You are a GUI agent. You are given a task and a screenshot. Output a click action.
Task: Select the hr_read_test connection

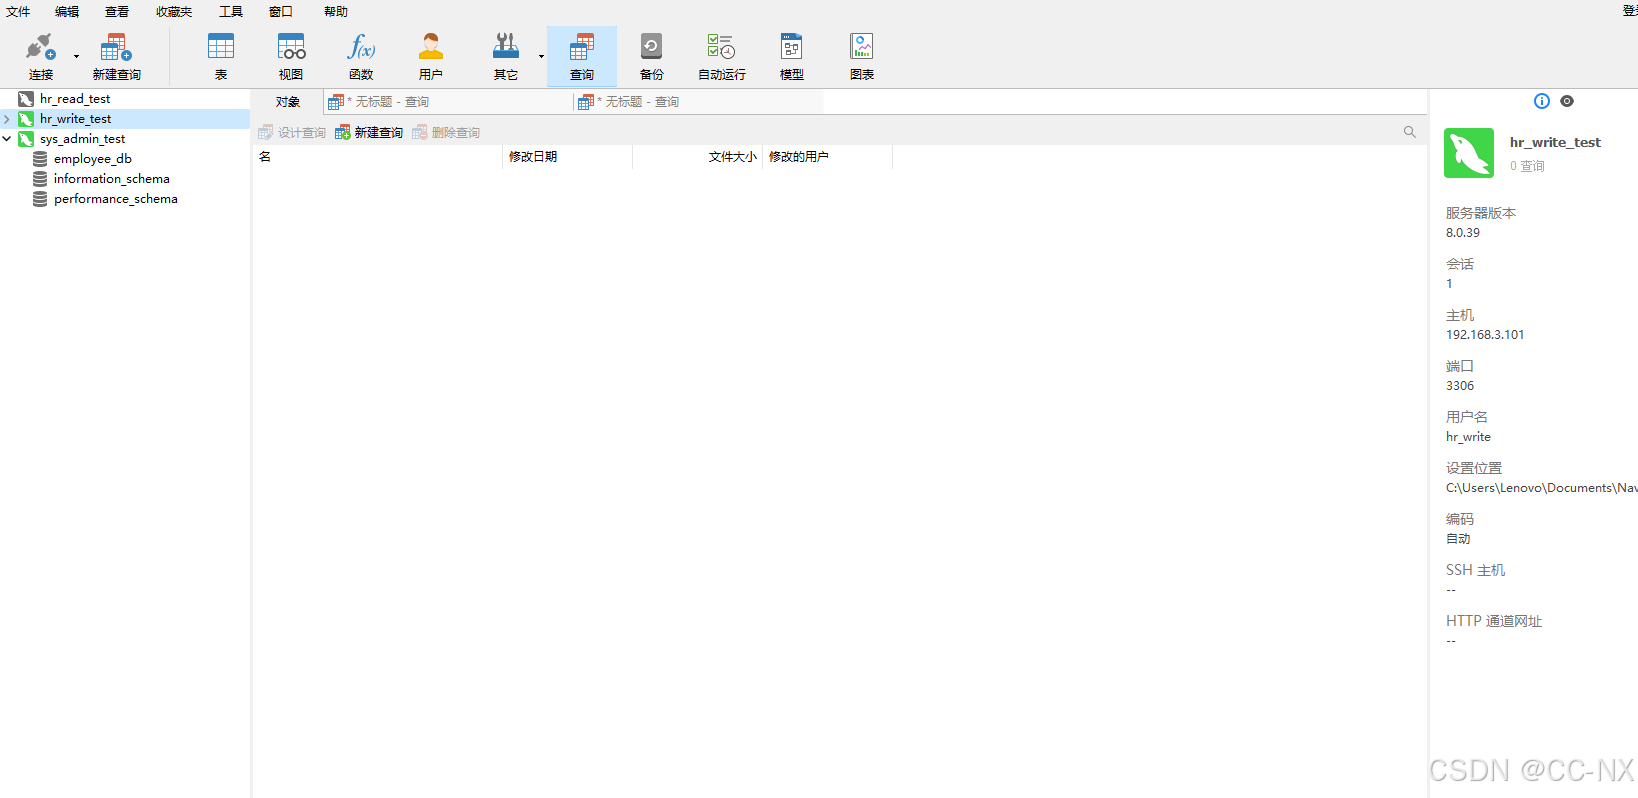pos(75,99)
